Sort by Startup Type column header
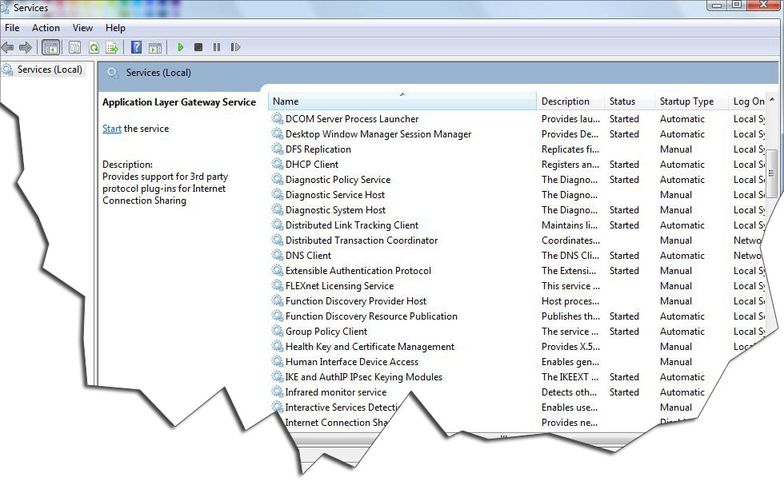 pyautogui.click(x=686, y=101)
